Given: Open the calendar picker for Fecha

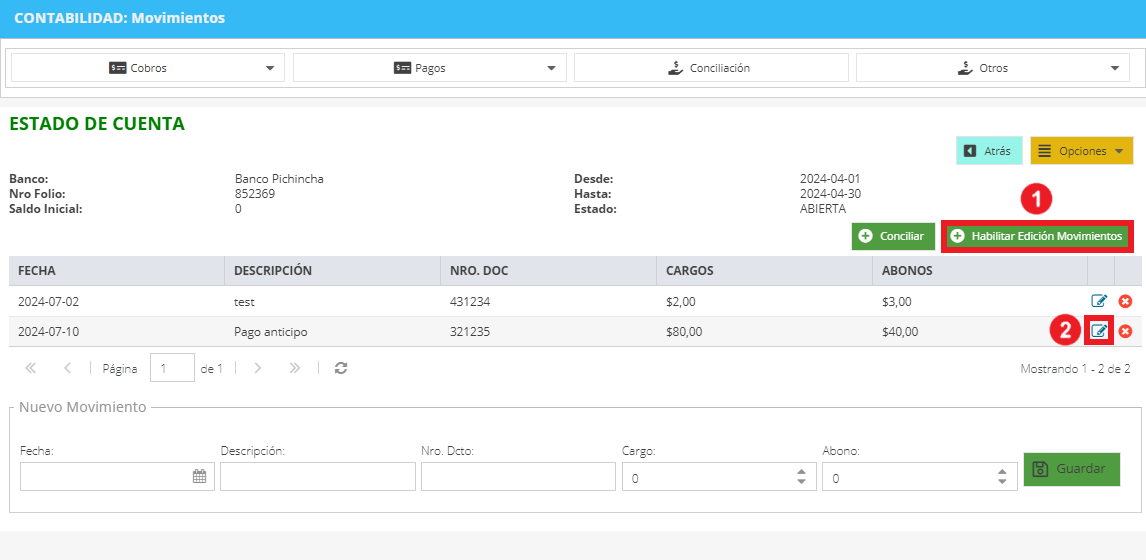Looking at the screenshot, I should [199, 477].
